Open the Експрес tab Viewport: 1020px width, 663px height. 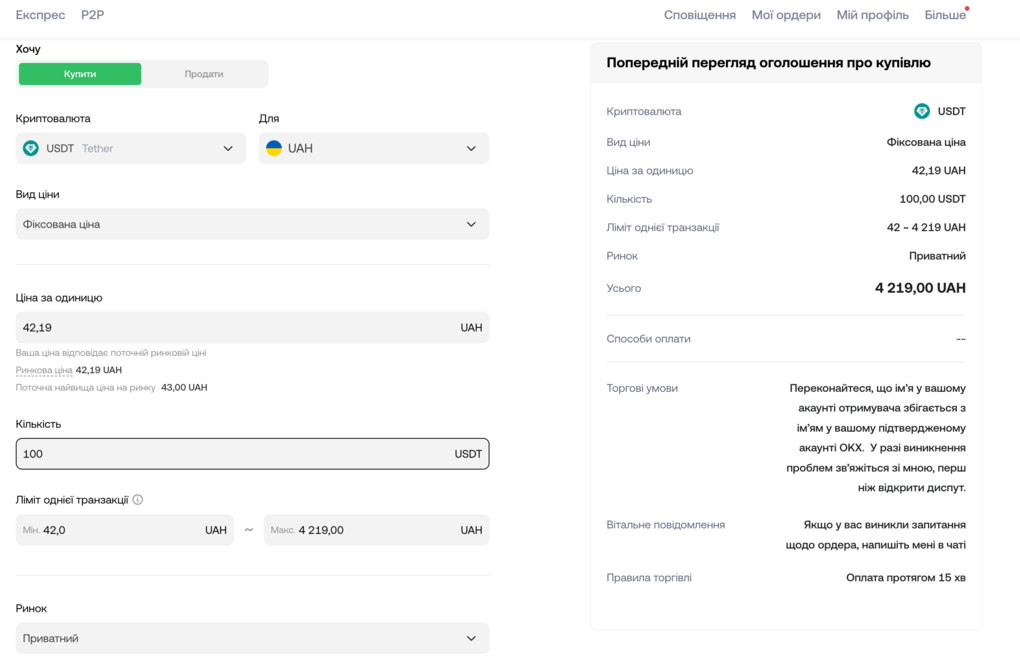[x=40, y=15]
